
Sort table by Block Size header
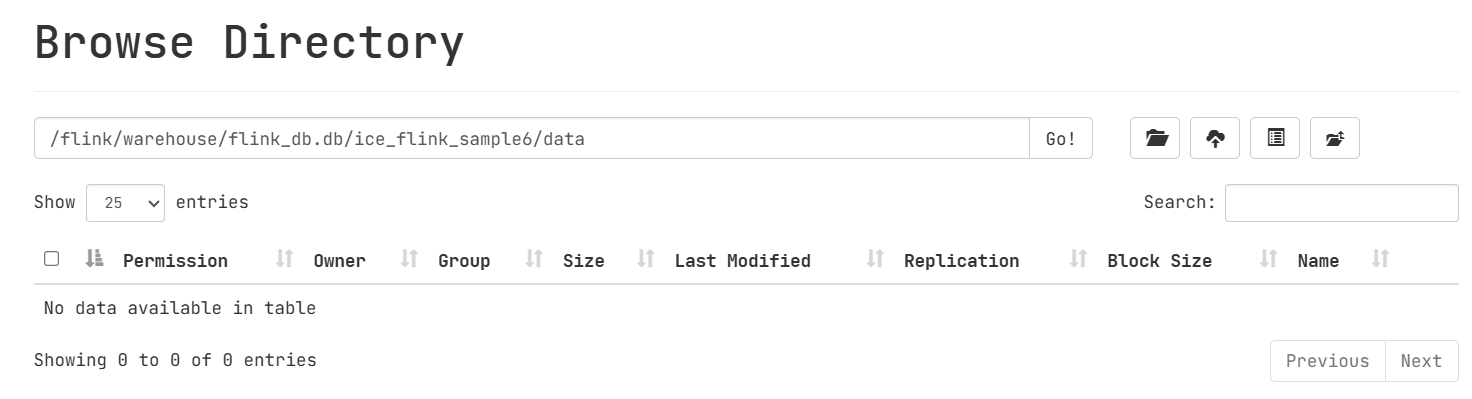pos(1159,261)
